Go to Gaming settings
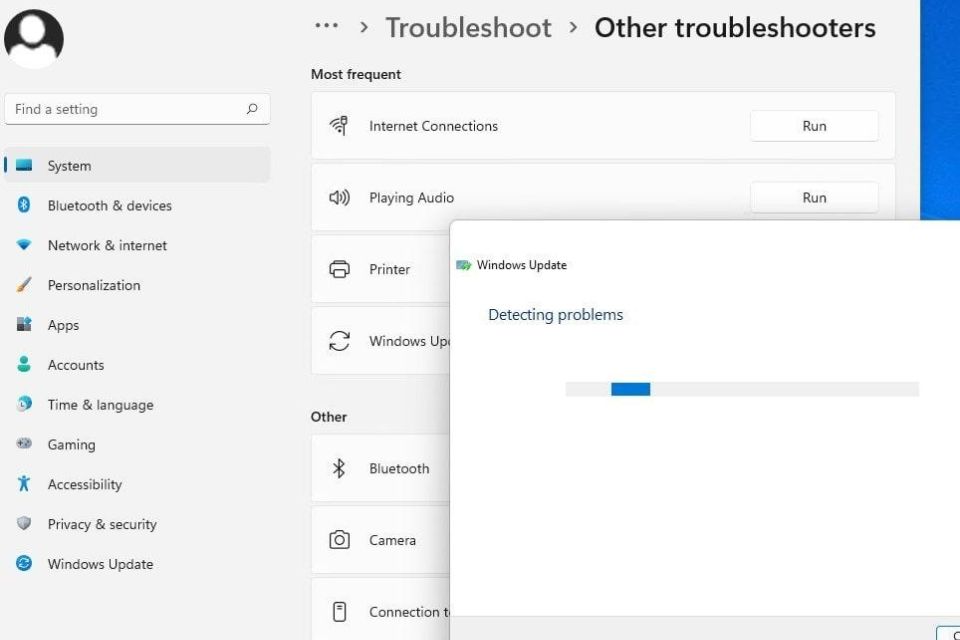960x640 pixels. 137,444
